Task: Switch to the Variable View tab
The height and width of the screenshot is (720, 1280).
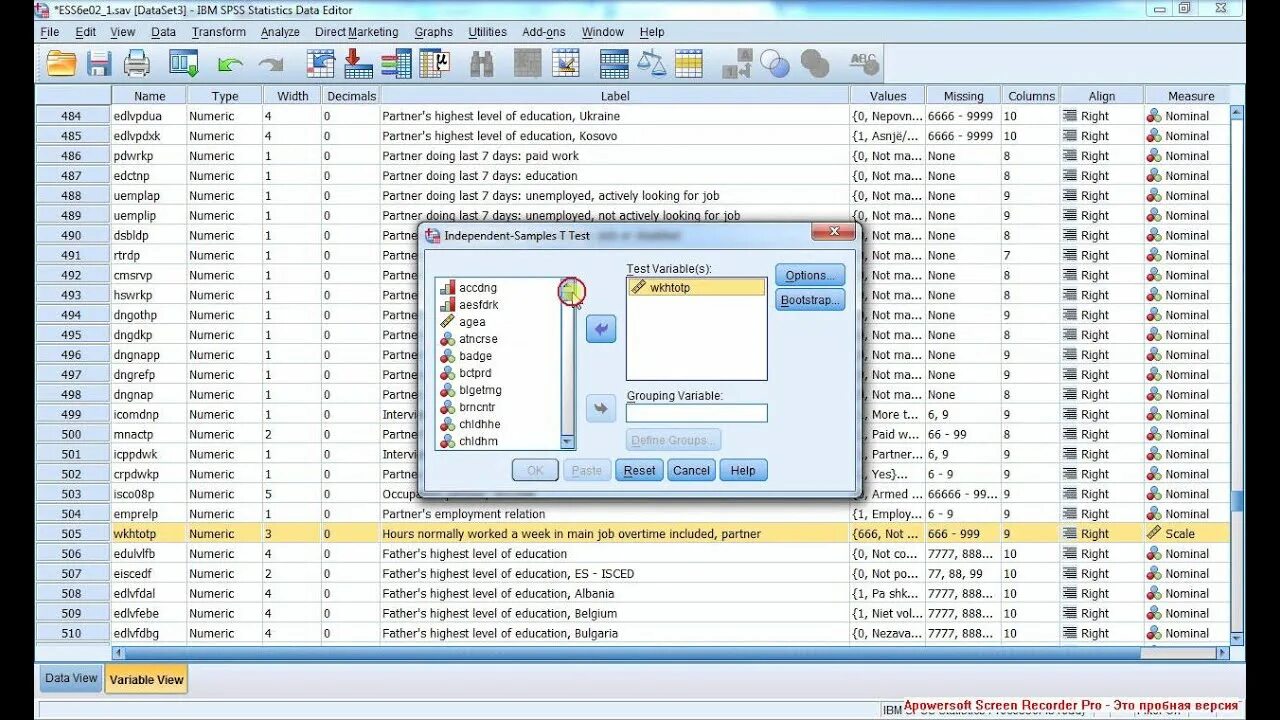Action: click(x=147, y=679)
